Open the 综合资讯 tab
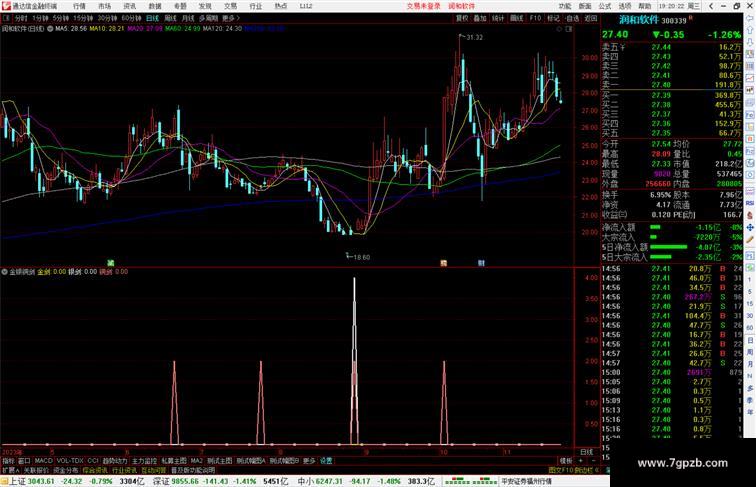Screen dimensions: 756x487 click(x=95, y=470)
